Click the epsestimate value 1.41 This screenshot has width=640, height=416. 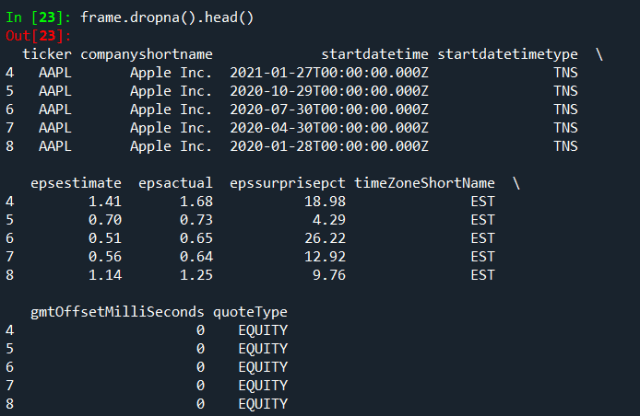click(x=105, y=201)
